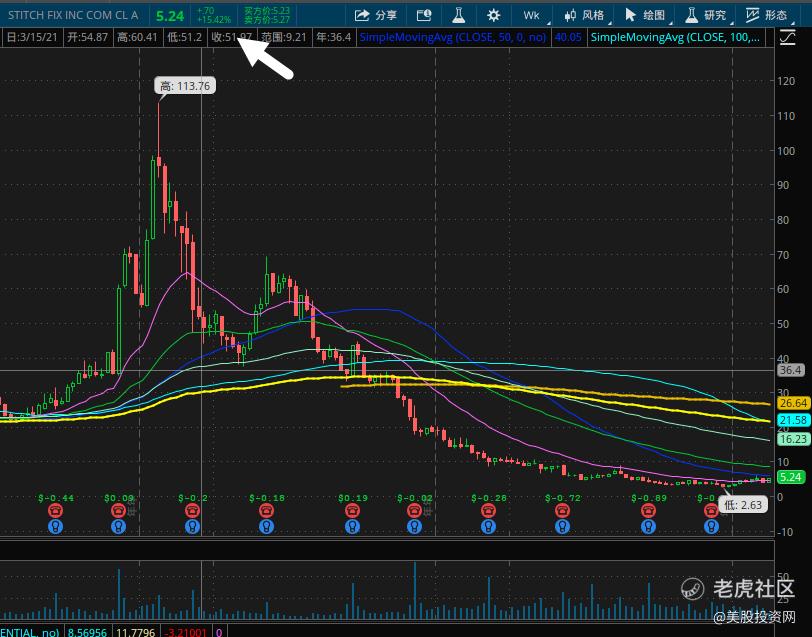Click the $0.19 earnings value
812x637 pixels.
[353, 498]
